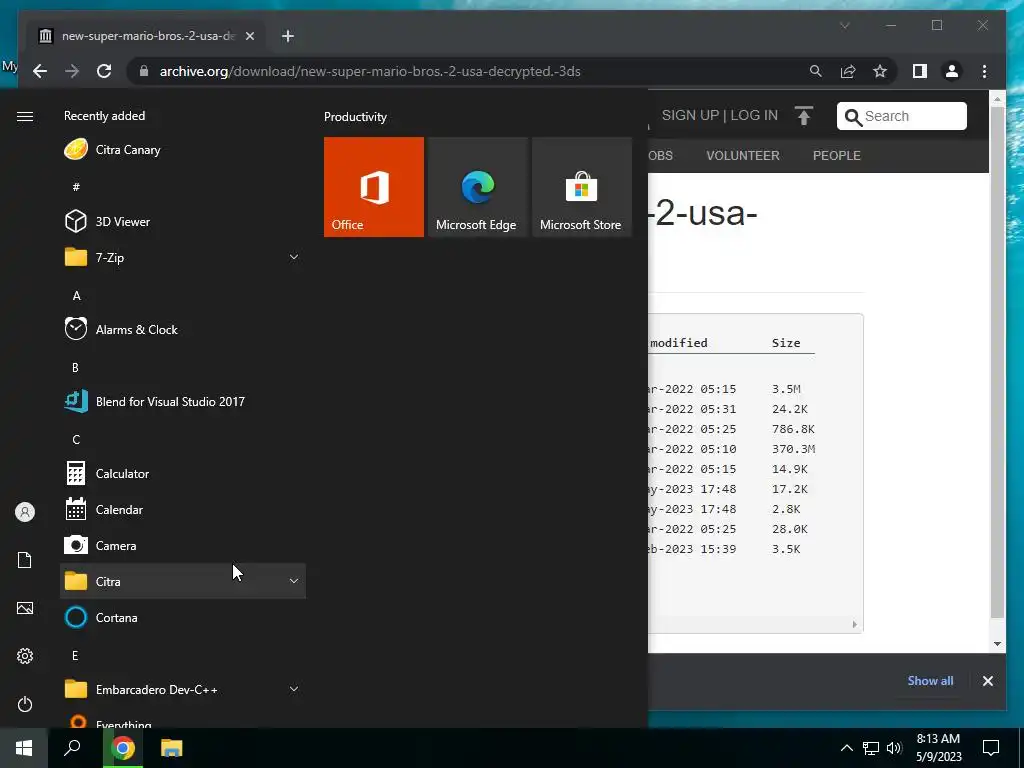The image size is (1024, 768).
Task: Click Show all downloads link
Action: [x=930, y=680]
